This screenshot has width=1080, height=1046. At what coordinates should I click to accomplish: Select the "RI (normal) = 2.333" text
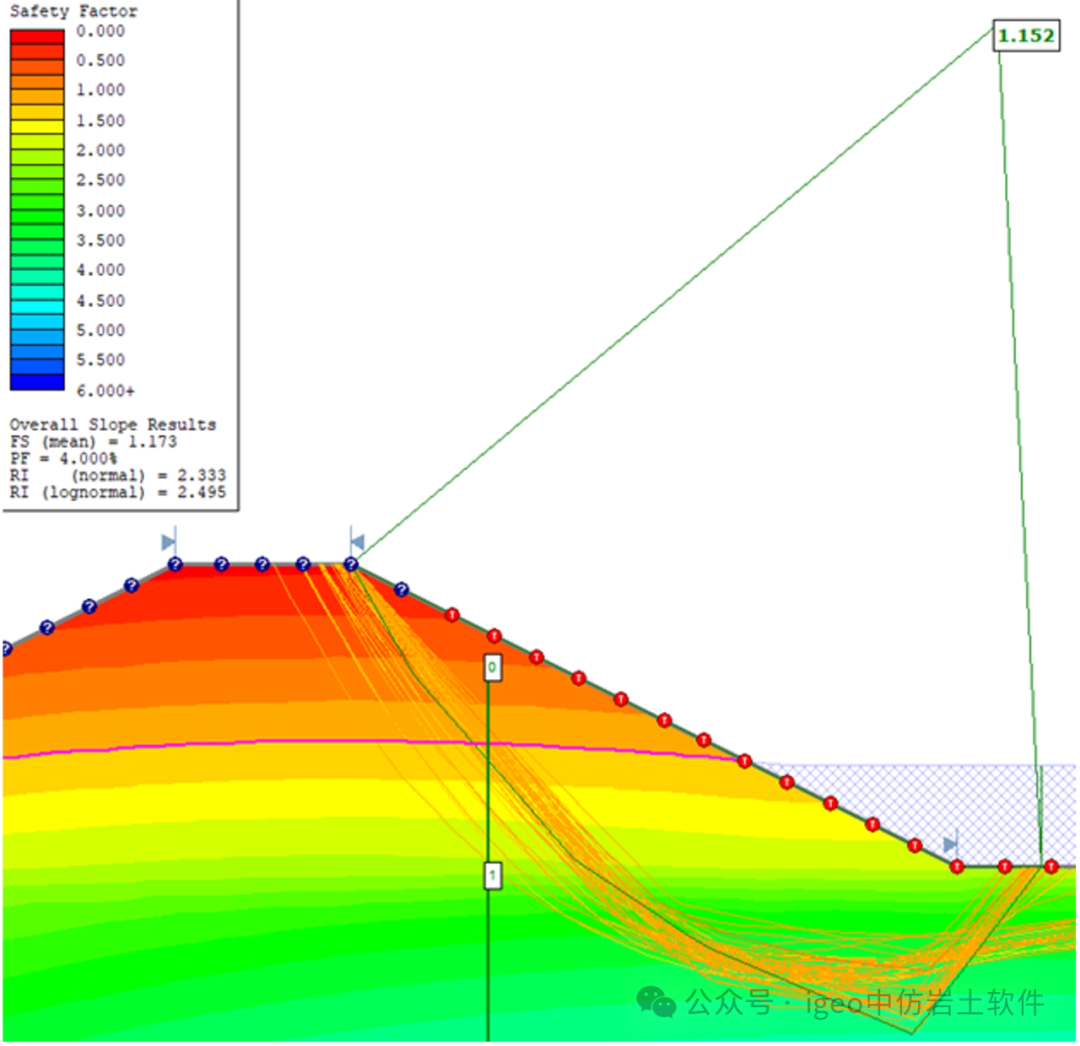(x=117, y=475)
